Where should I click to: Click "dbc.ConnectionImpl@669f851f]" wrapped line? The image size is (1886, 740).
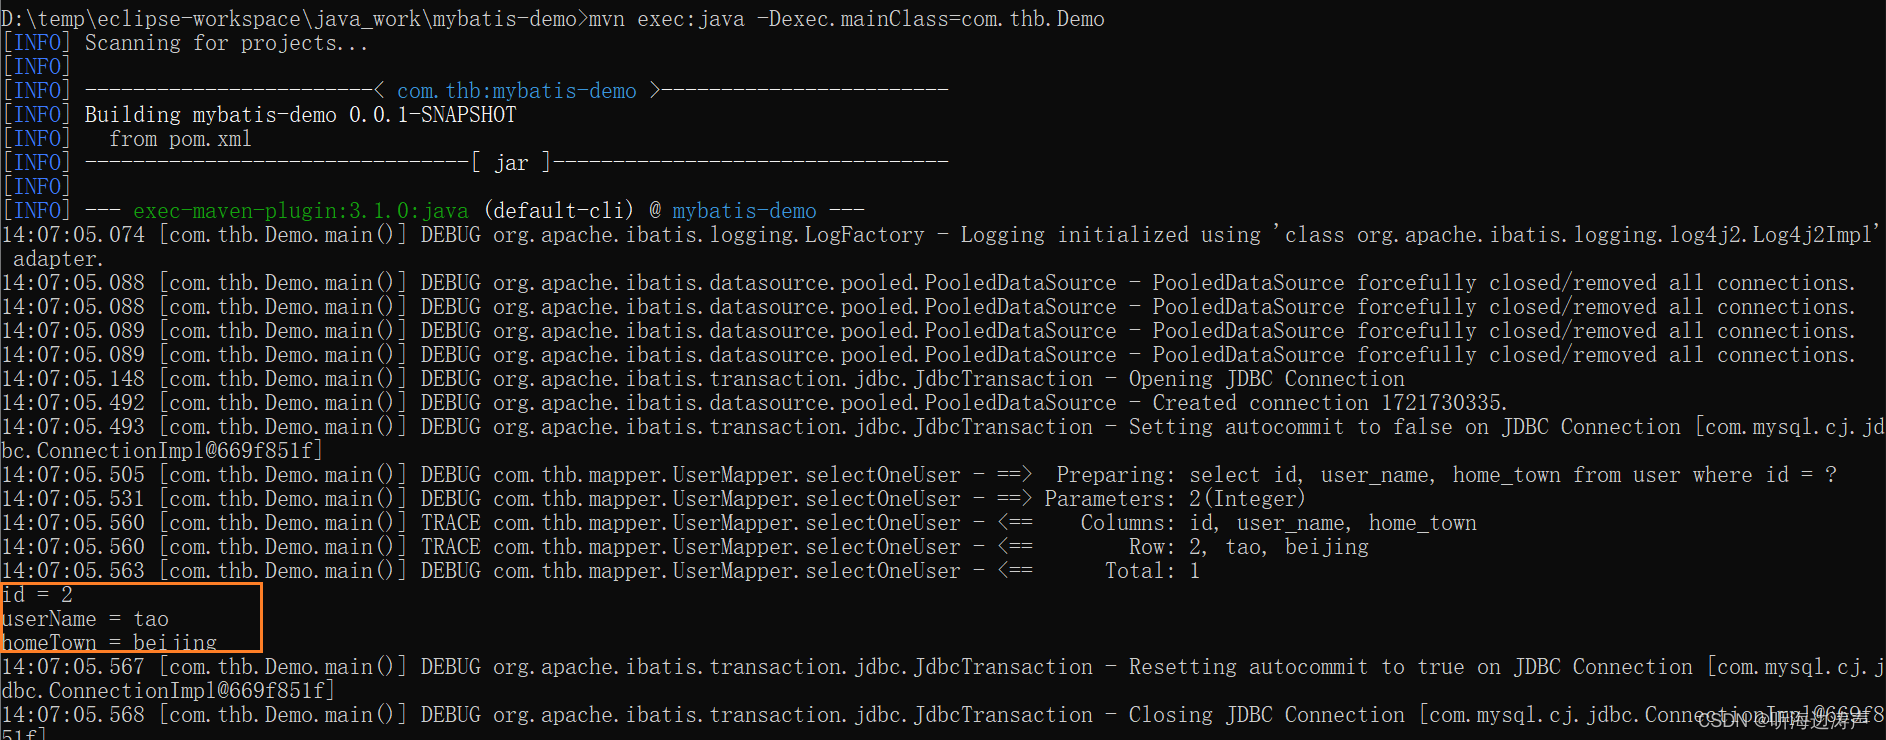point(168,691)
